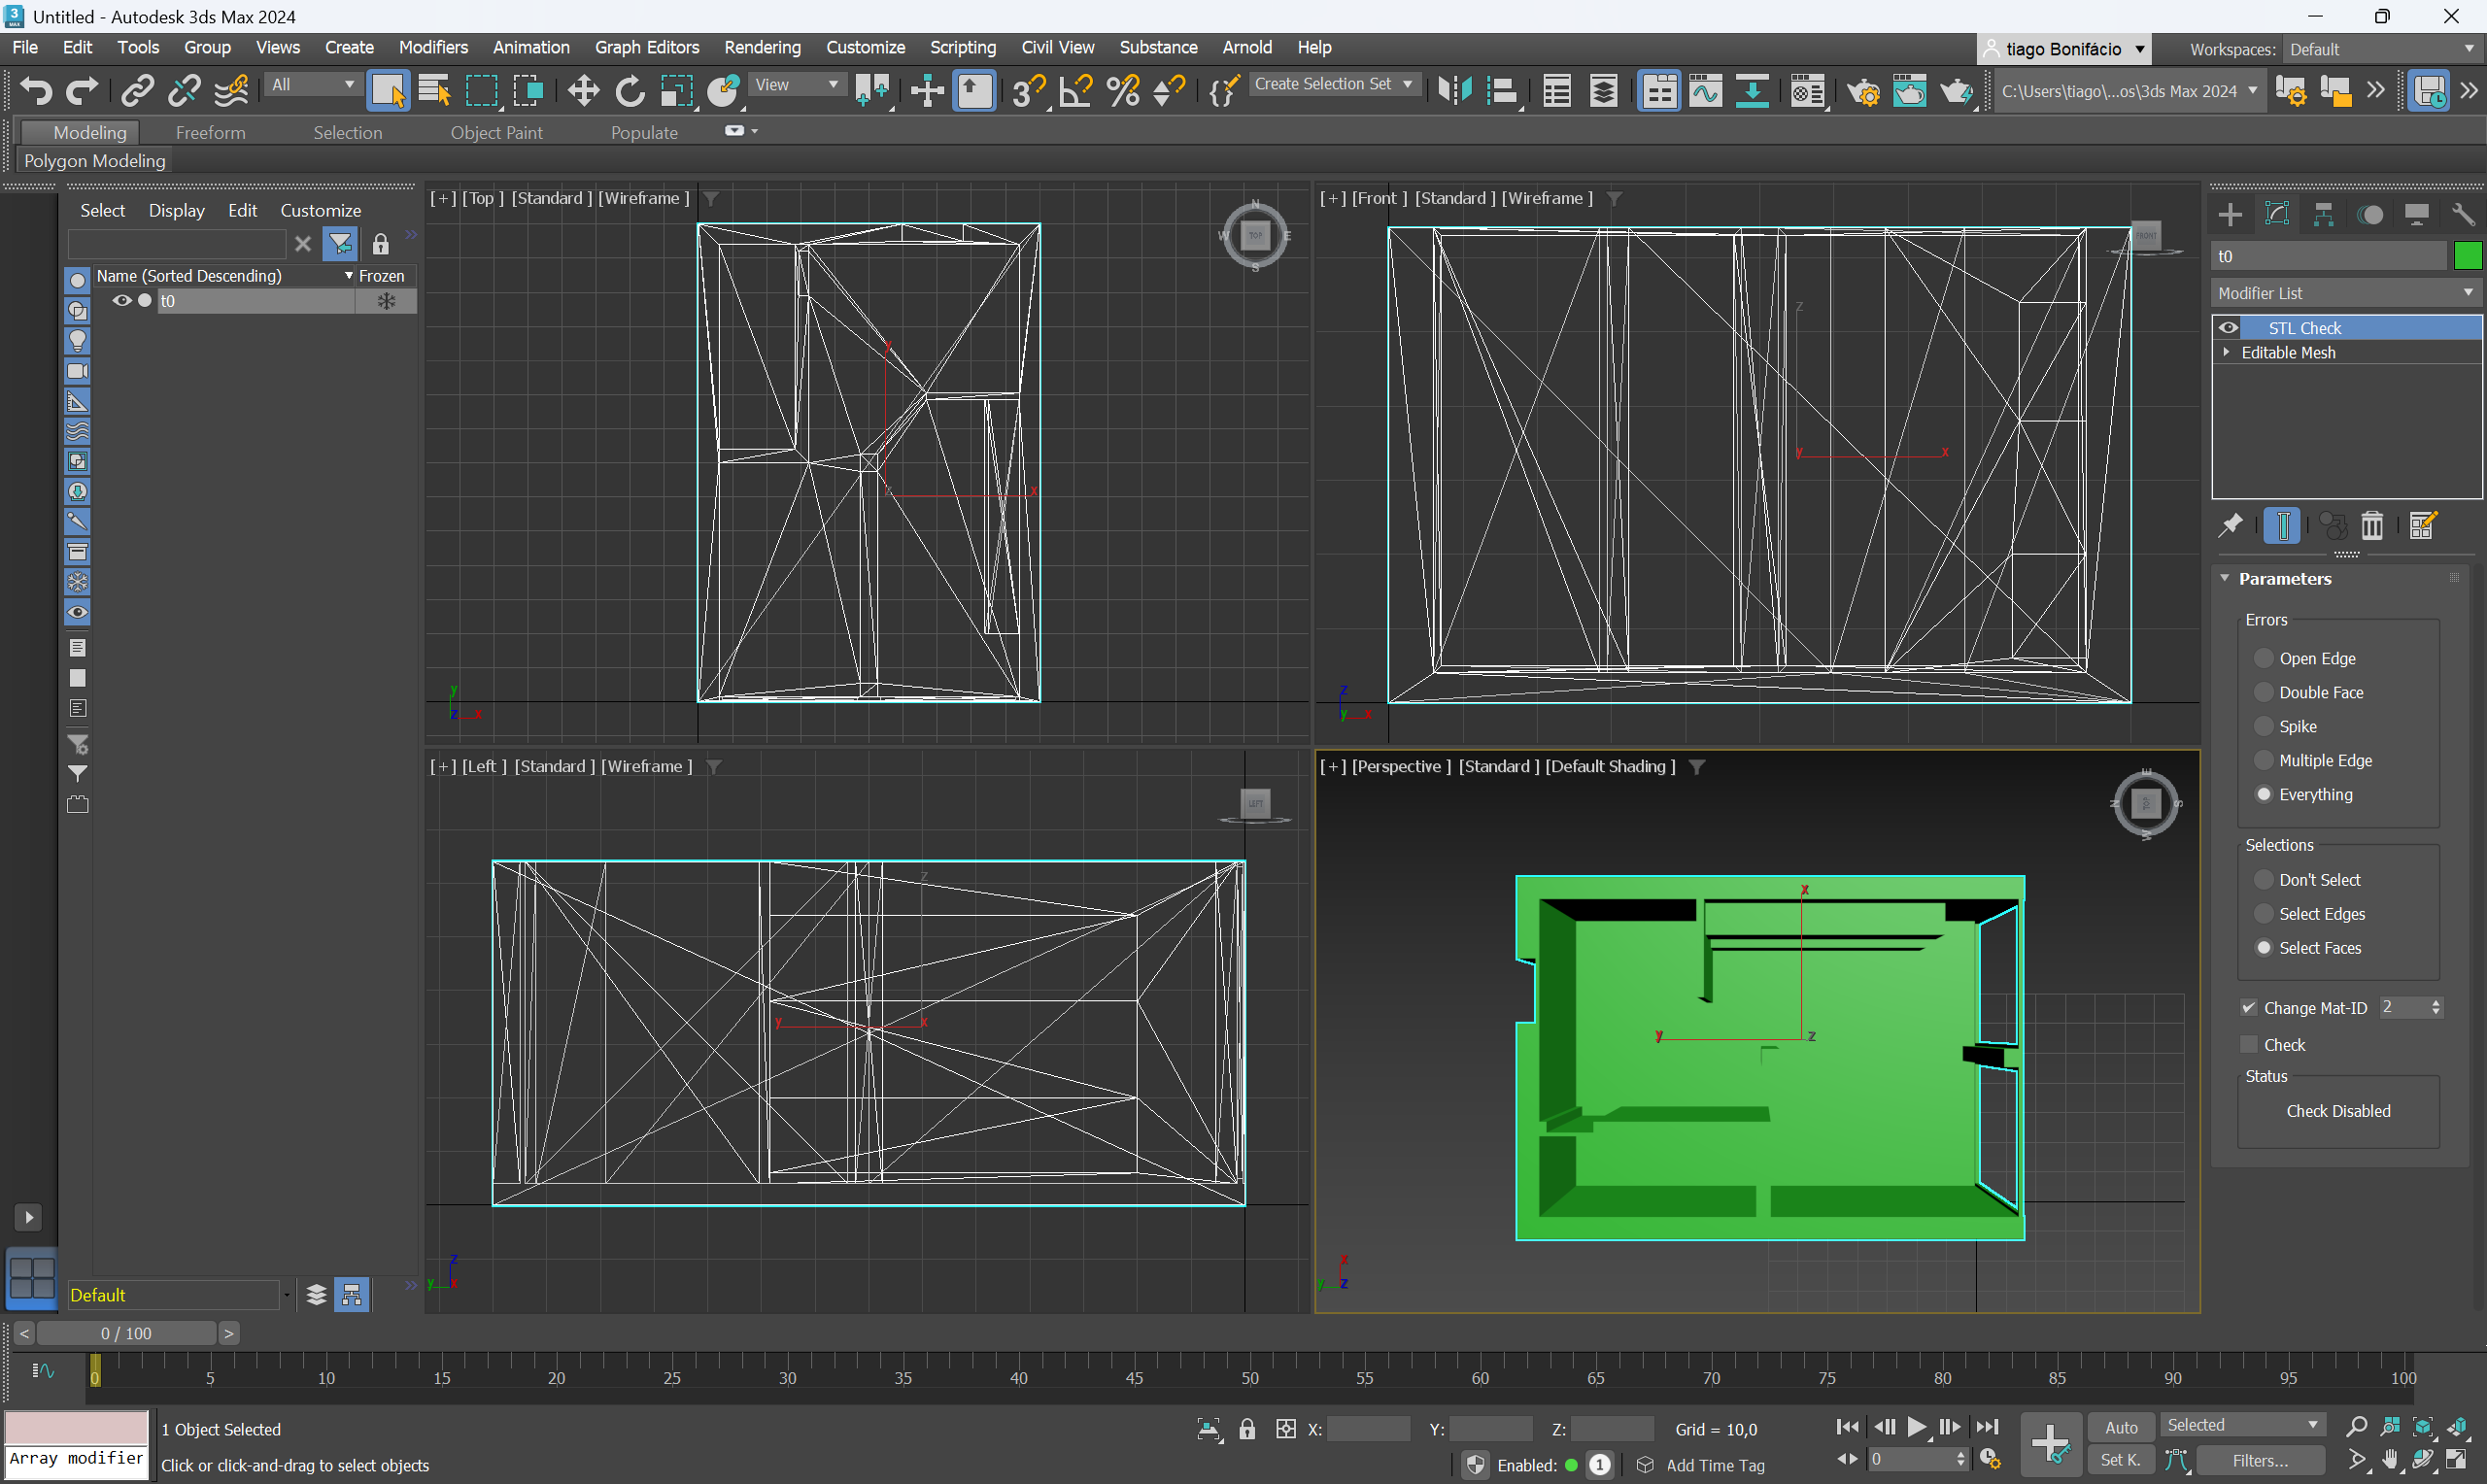
Task: Click the Undo arrow icon
Action: pyautogui.click(x=35, y=91)
